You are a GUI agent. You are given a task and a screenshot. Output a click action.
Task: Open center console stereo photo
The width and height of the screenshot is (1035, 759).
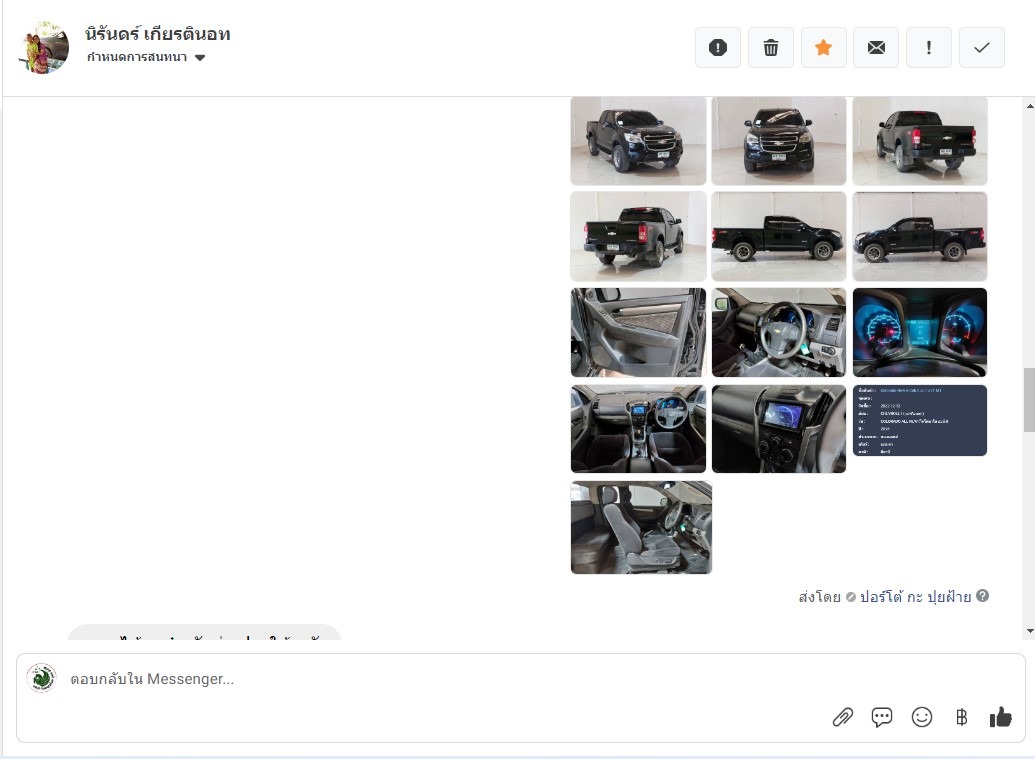(x=779, y=429)
